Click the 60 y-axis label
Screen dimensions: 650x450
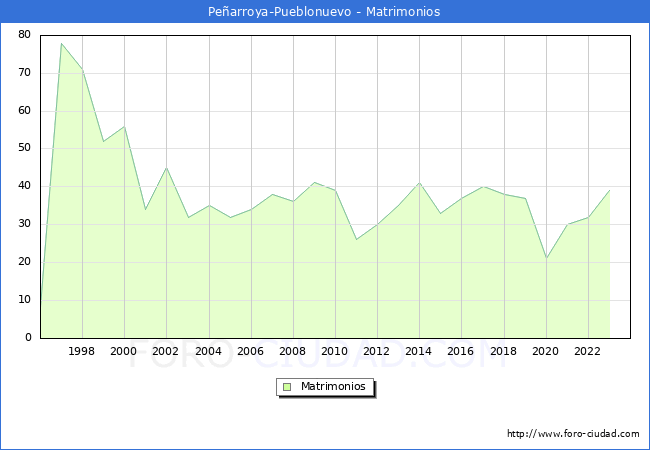(24, 111)
